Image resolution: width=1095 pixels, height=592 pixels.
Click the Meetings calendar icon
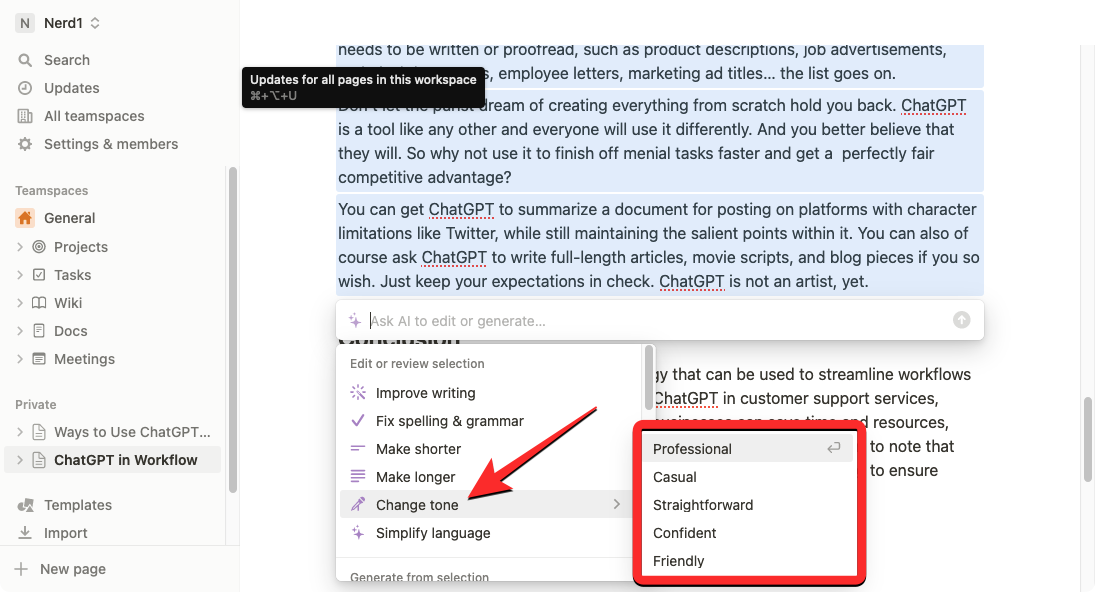(39, 358)
